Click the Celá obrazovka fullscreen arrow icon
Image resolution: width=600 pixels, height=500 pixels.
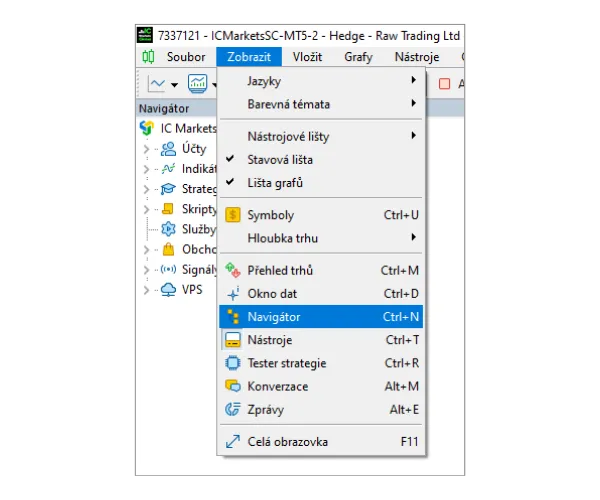pos(233,441)
